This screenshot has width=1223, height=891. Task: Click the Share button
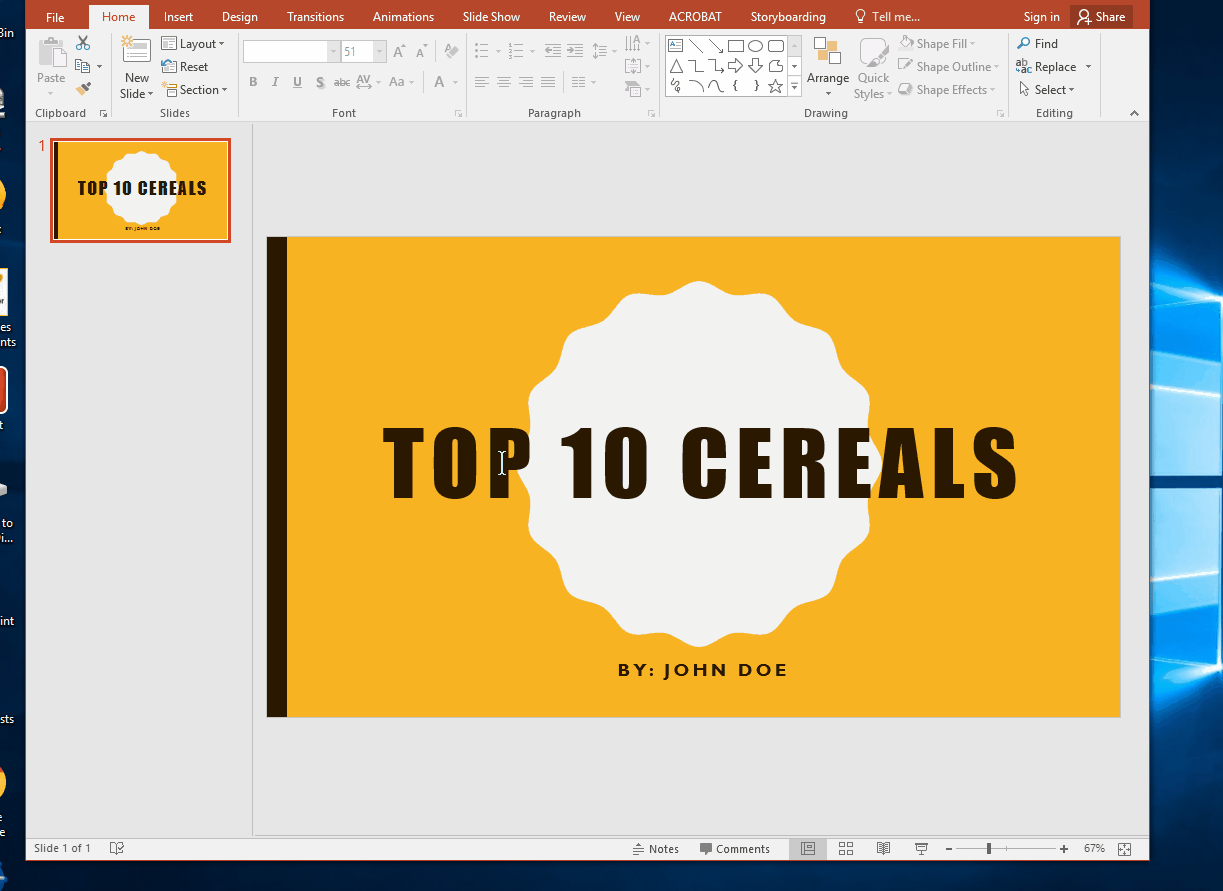[x=1101, y=17]
